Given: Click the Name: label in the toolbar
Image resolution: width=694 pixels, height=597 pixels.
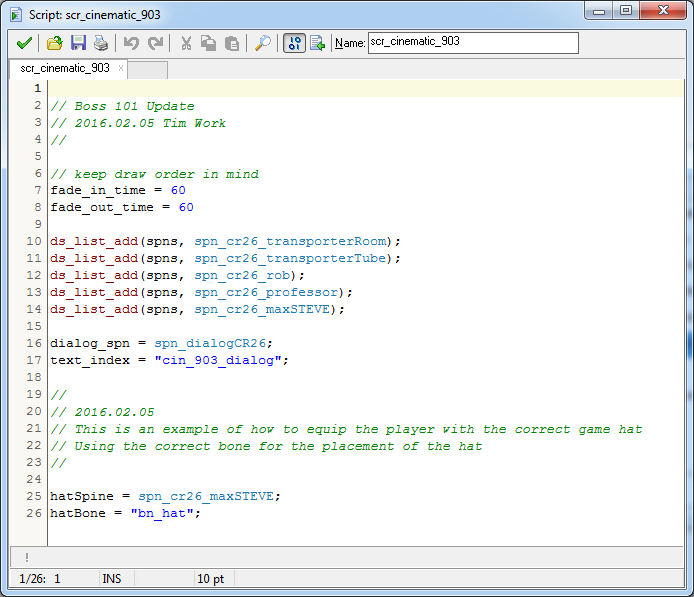Looking at the screenshot, I should coord(350,43).
